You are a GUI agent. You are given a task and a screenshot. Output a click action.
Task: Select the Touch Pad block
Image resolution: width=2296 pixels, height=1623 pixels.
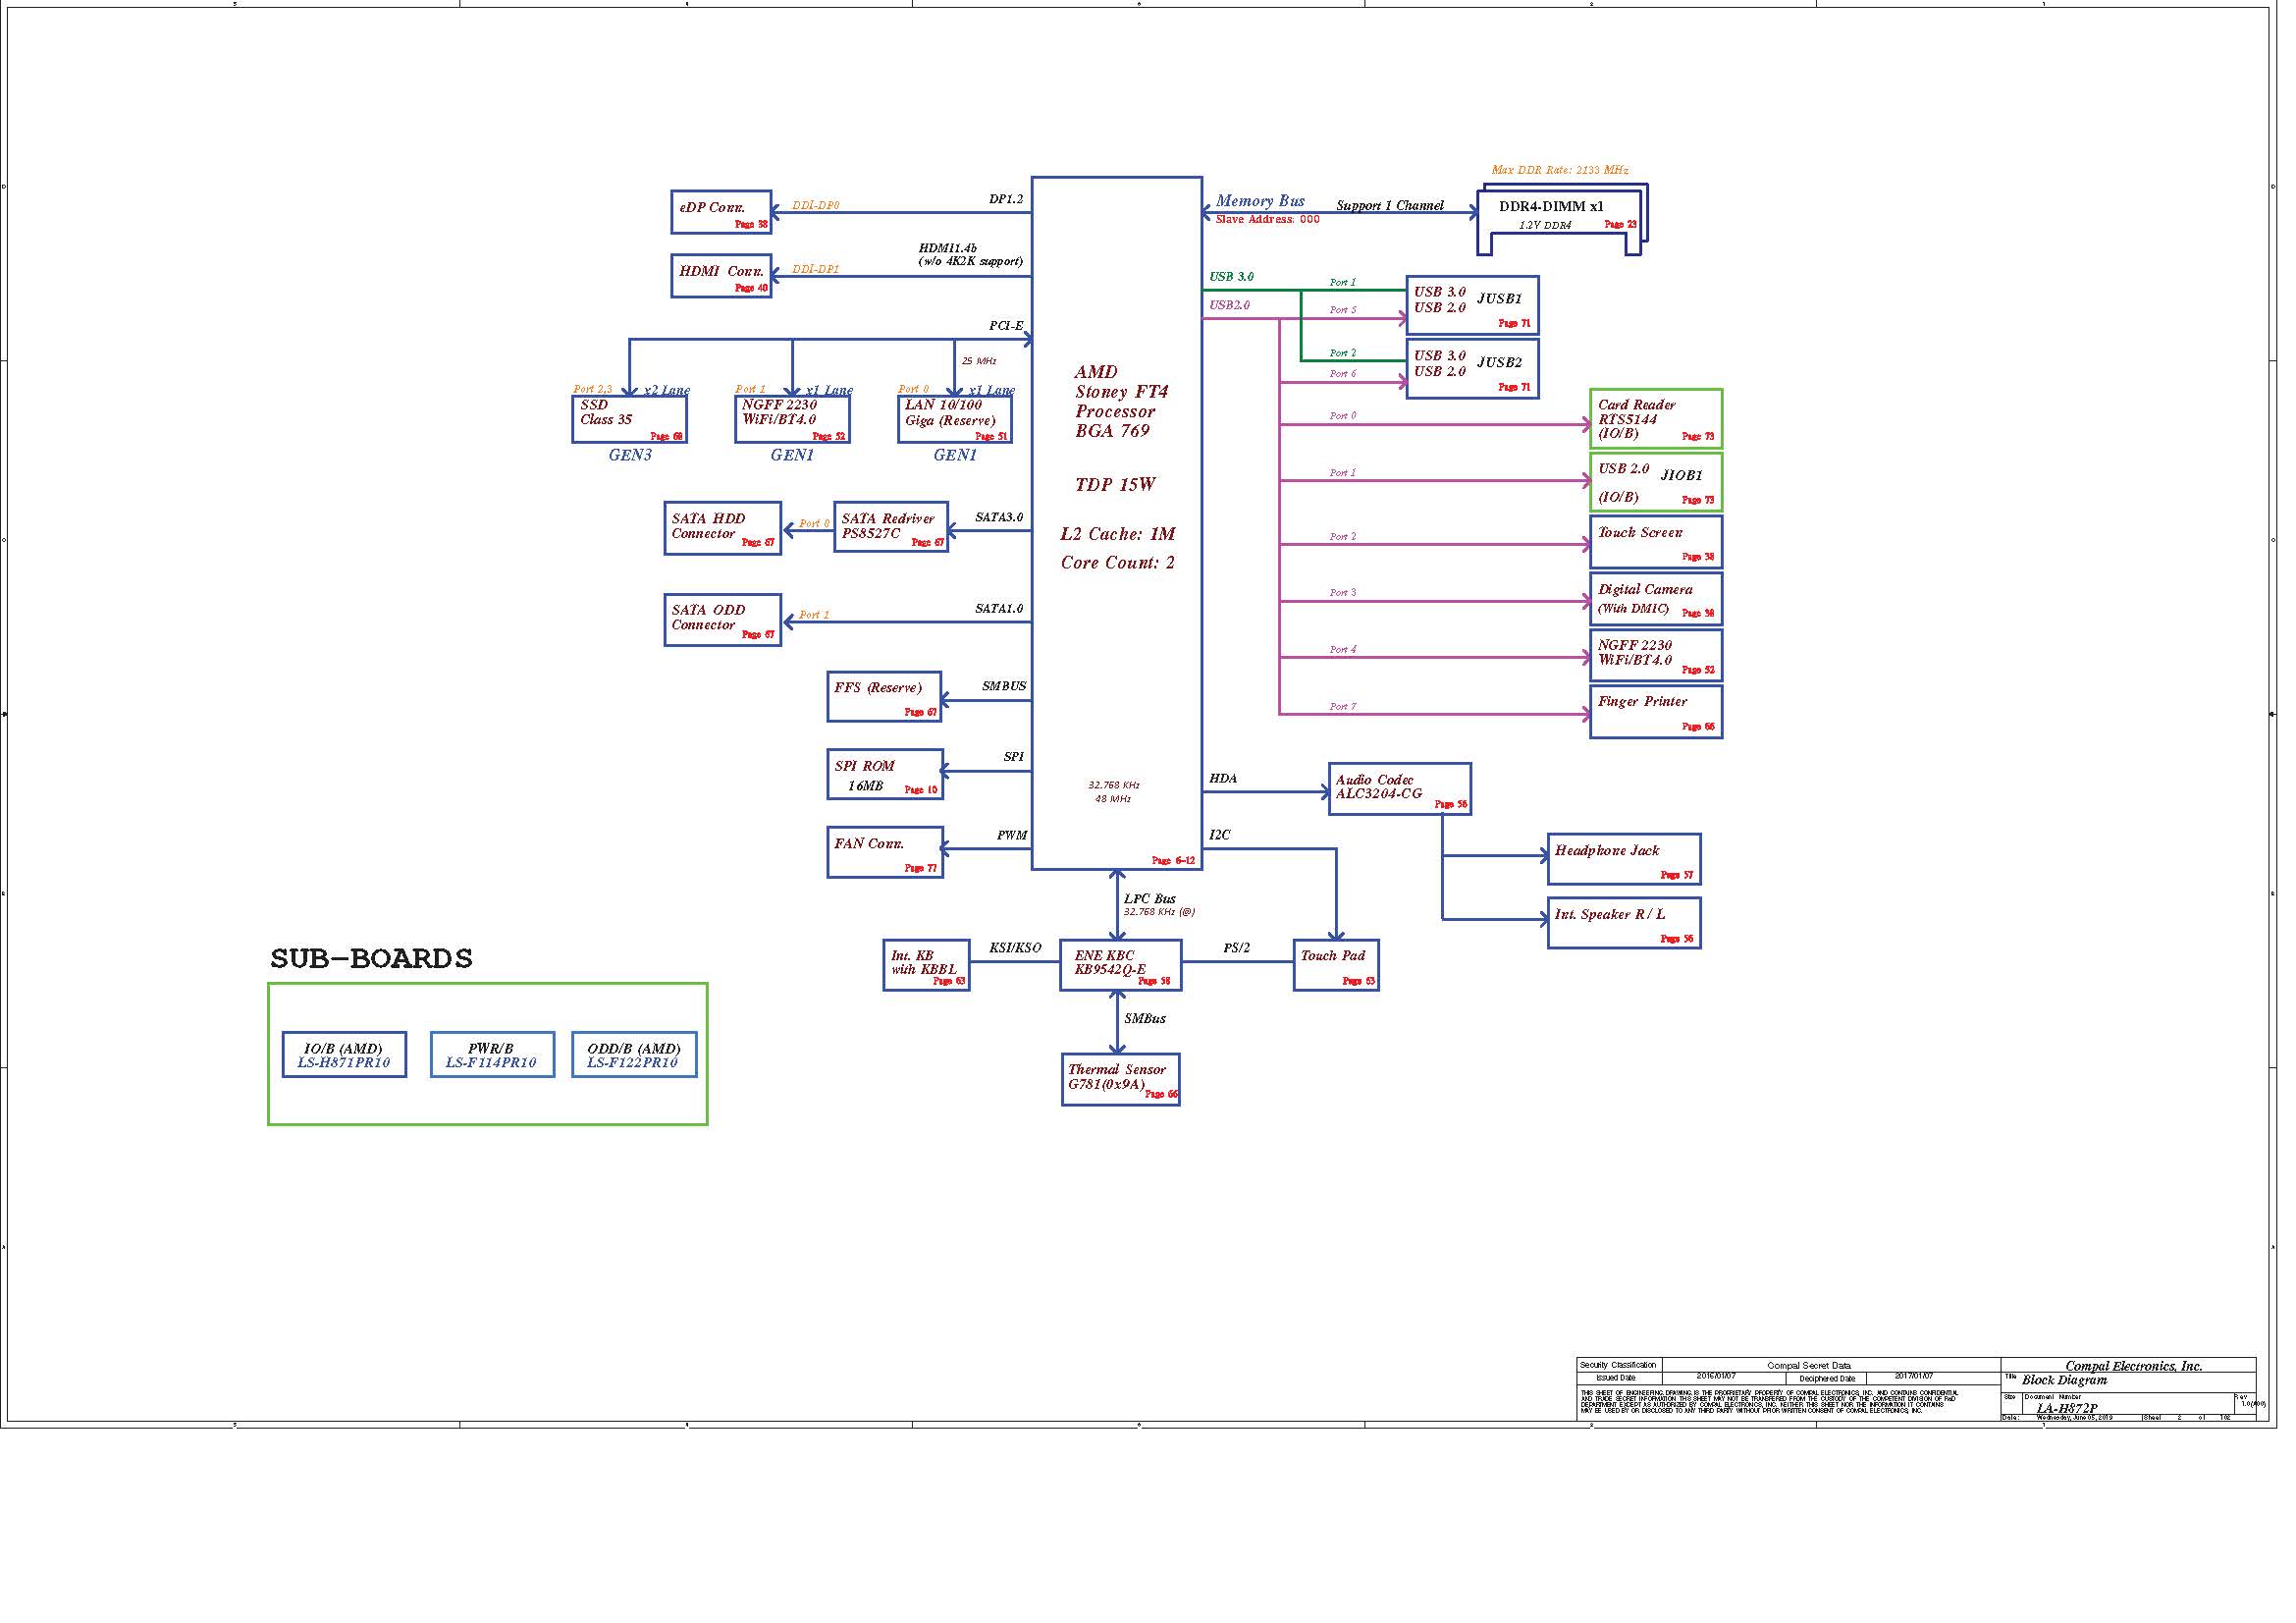pyautogui.click(x=1336, y=965)
